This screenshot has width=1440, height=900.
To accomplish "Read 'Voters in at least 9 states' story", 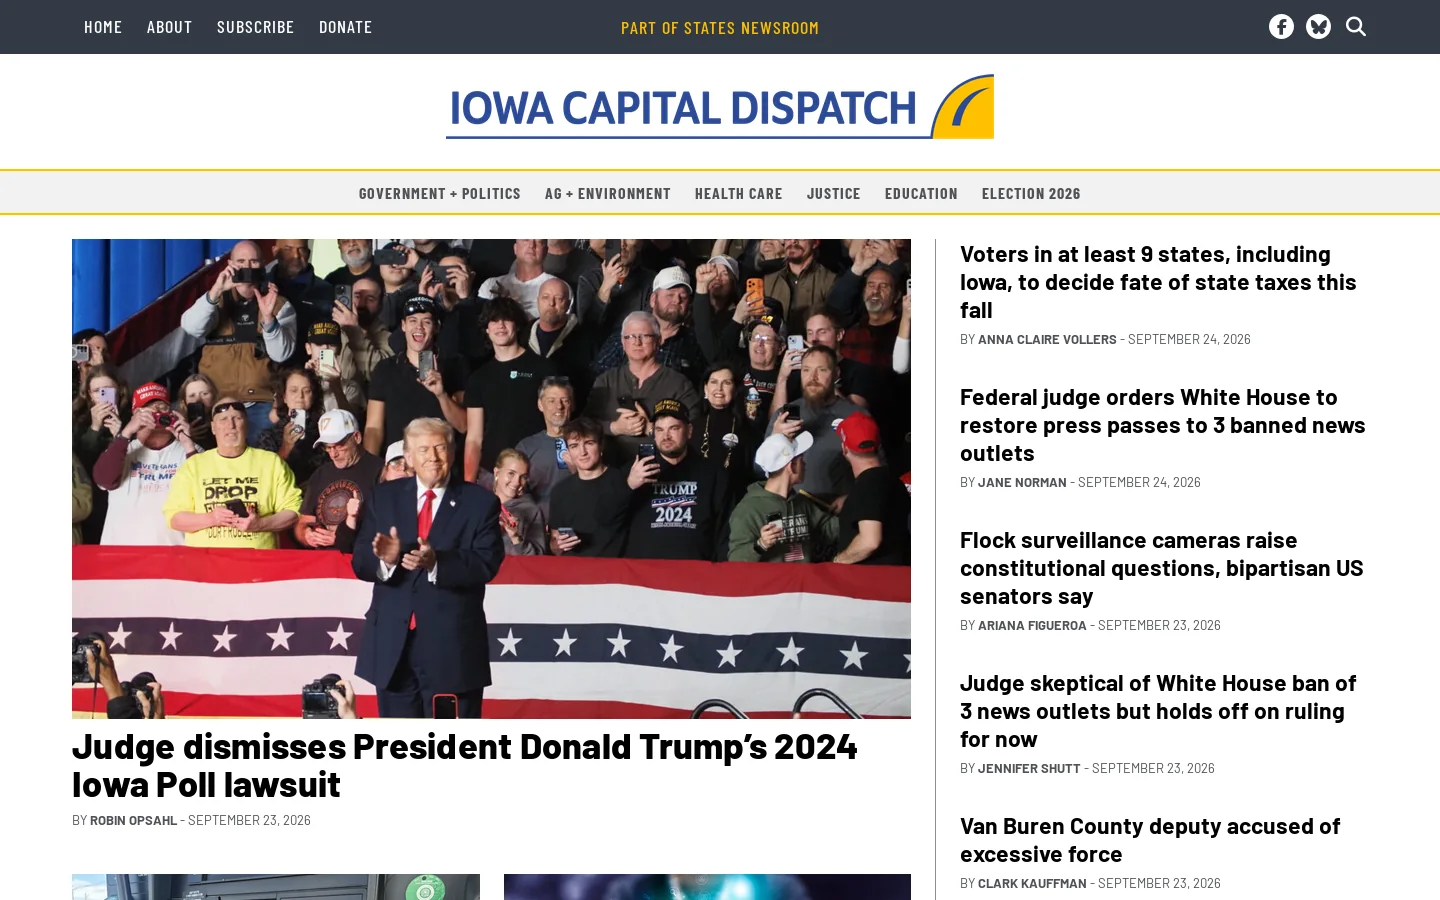I will 1158,282.
